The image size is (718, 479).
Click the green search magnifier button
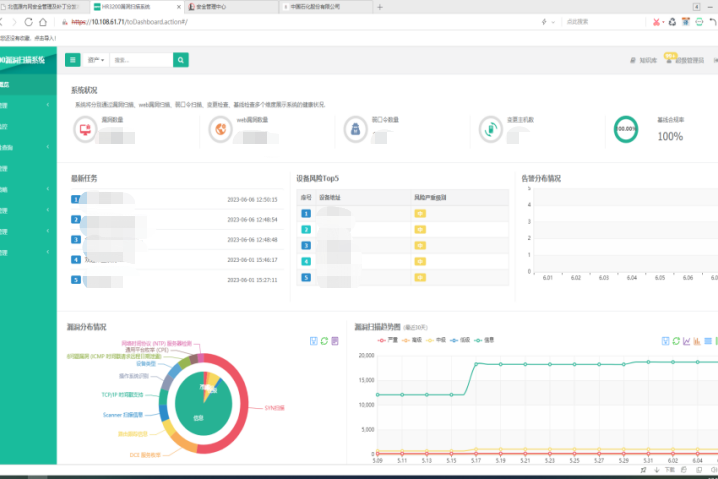pos(180,60)
